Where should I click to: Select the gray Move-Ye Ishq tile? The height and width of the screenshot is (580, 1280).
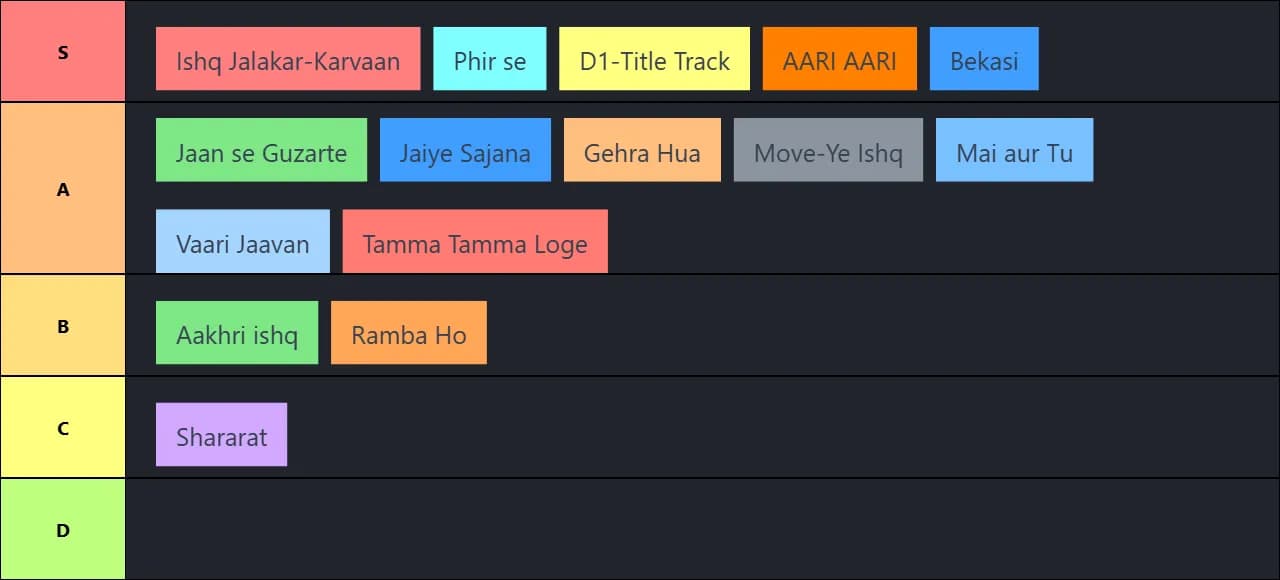point(828,148)
